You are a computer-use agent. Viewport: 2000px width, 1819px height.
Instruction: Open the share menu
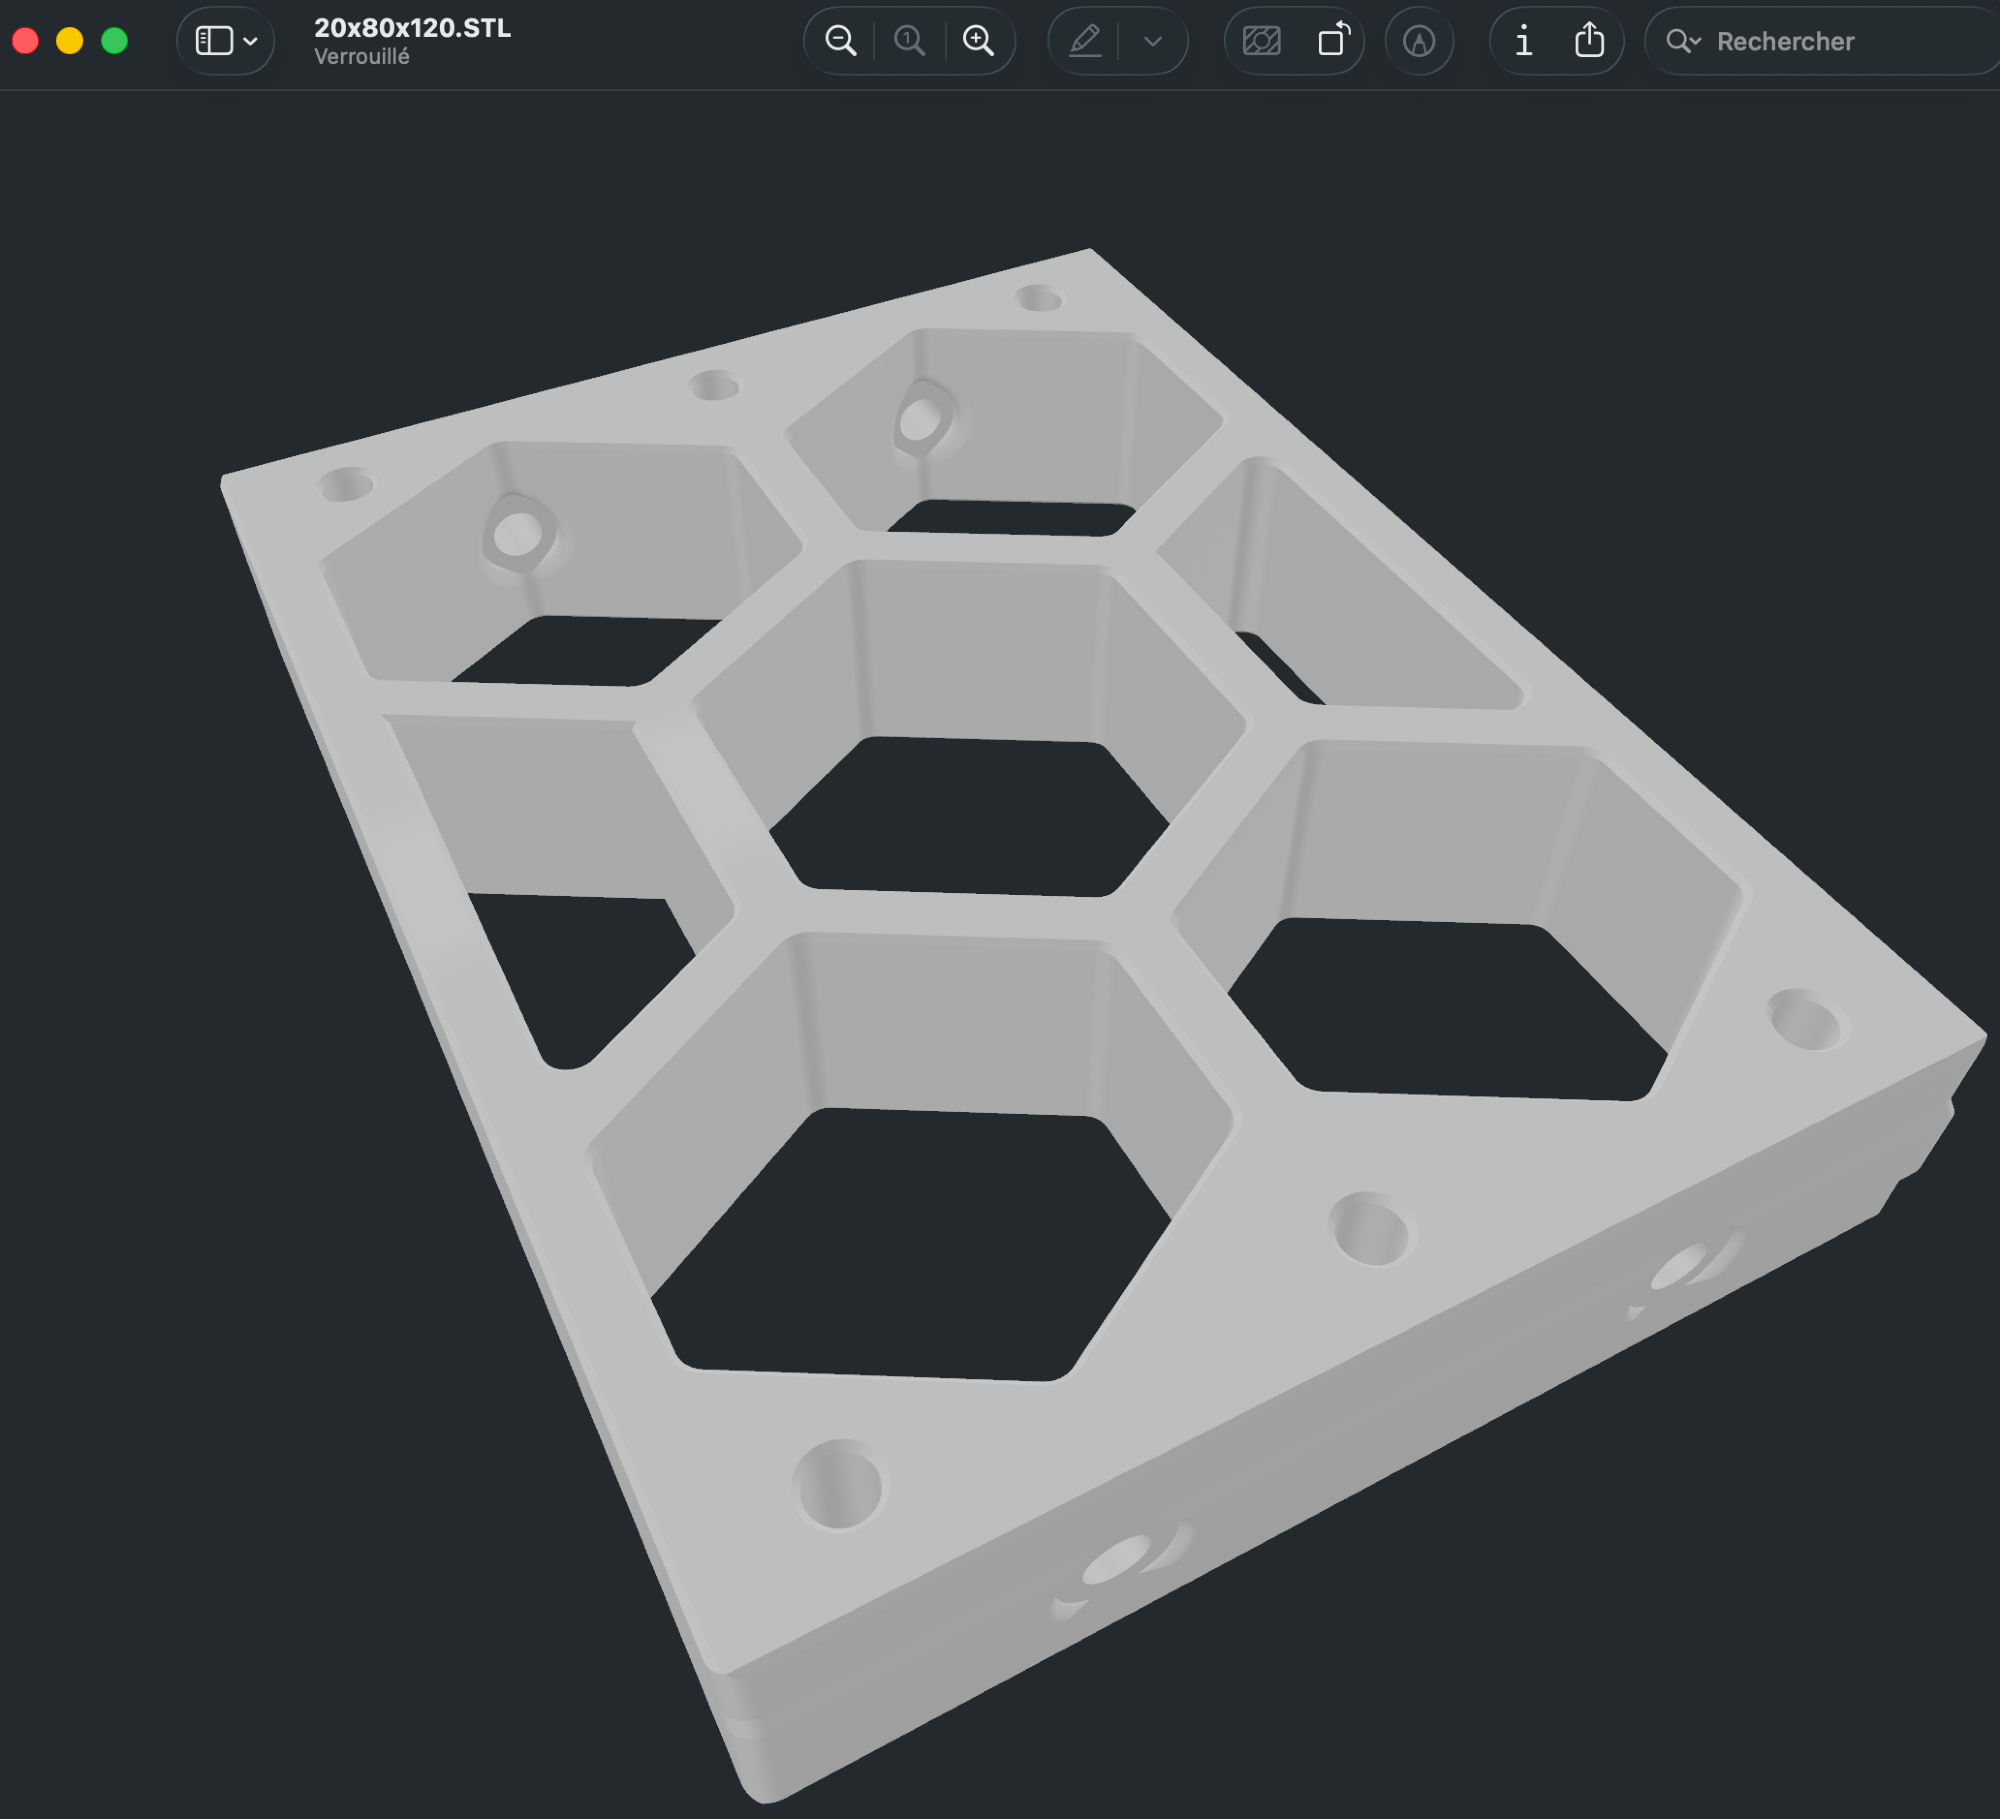tap(1589, 41)
